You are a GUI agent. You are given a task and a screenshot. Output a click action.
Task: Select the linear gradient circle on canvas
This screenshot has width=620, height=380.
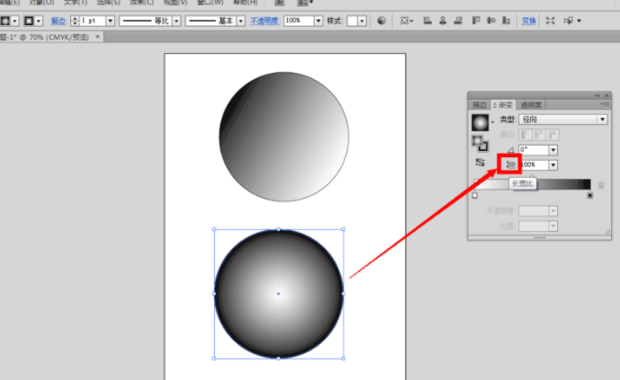284,137
